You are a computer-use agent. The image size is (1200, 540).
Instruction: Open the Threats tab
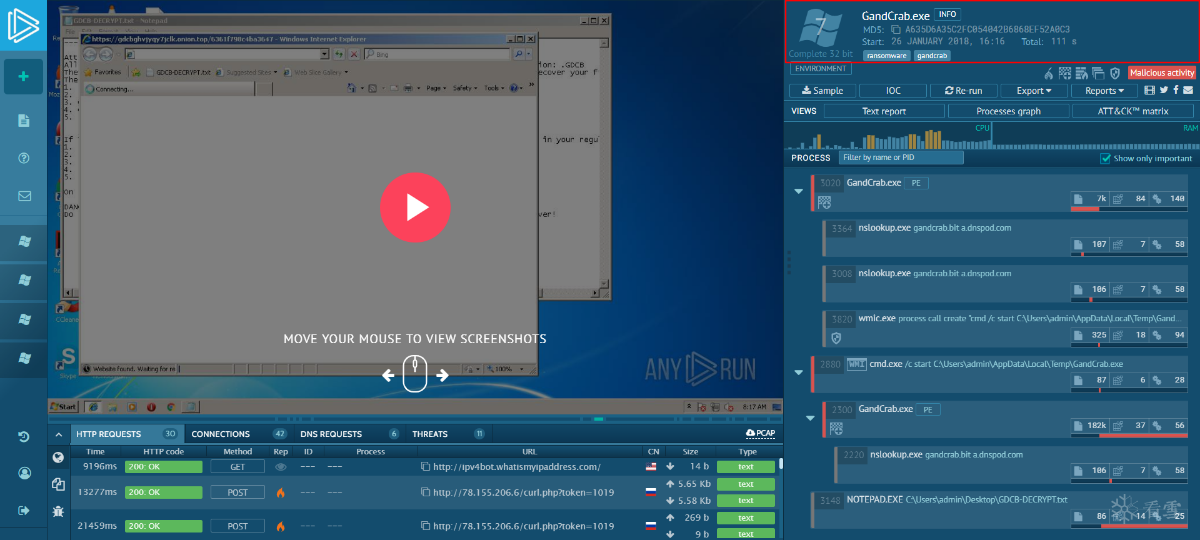coord(447,434)
